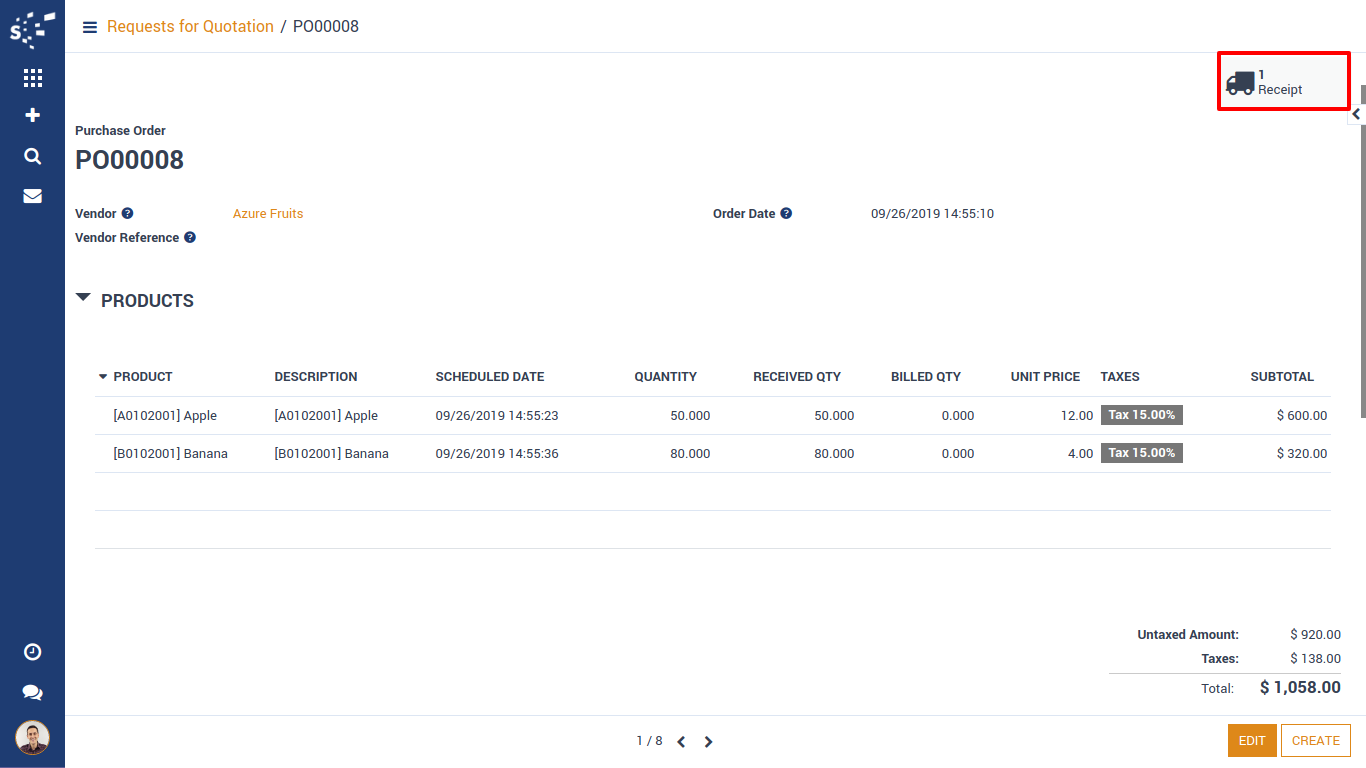Expand the right side panel chevron

coord(1356,114)
